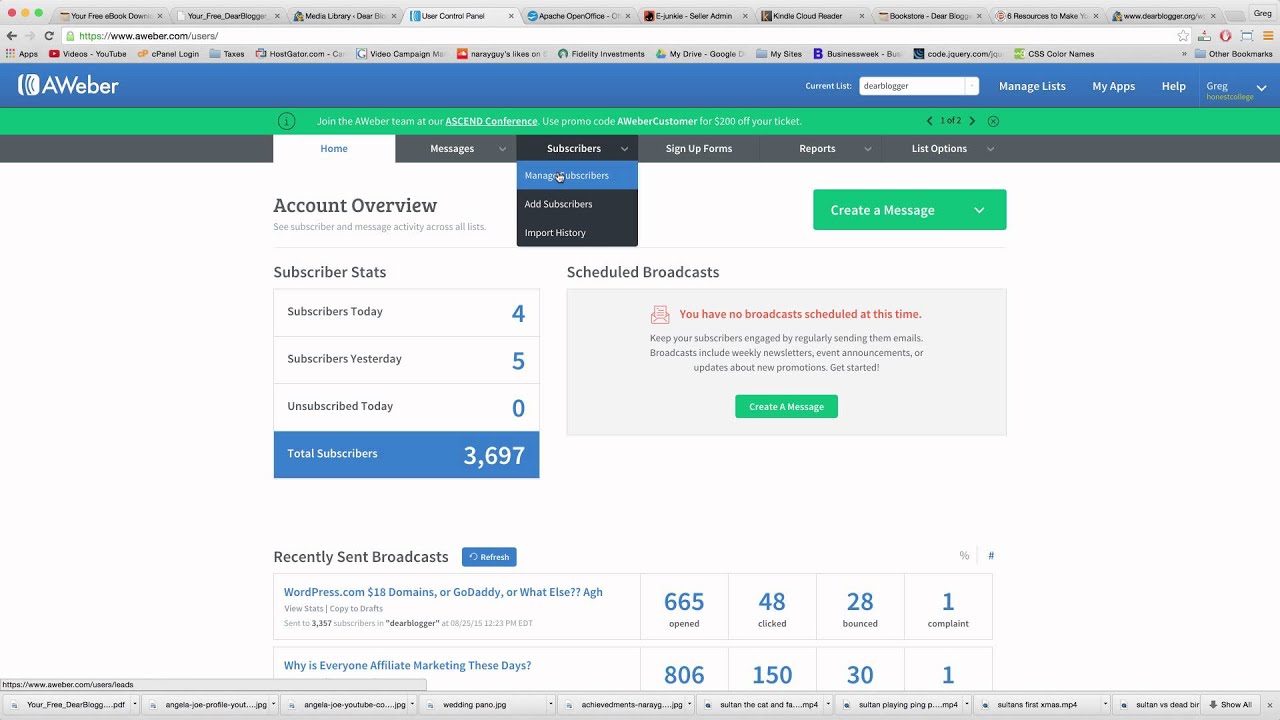The image size is (1280, 720).
Task: Click Subscribers Yesterday count 5
Action: [x=518, y=360]
